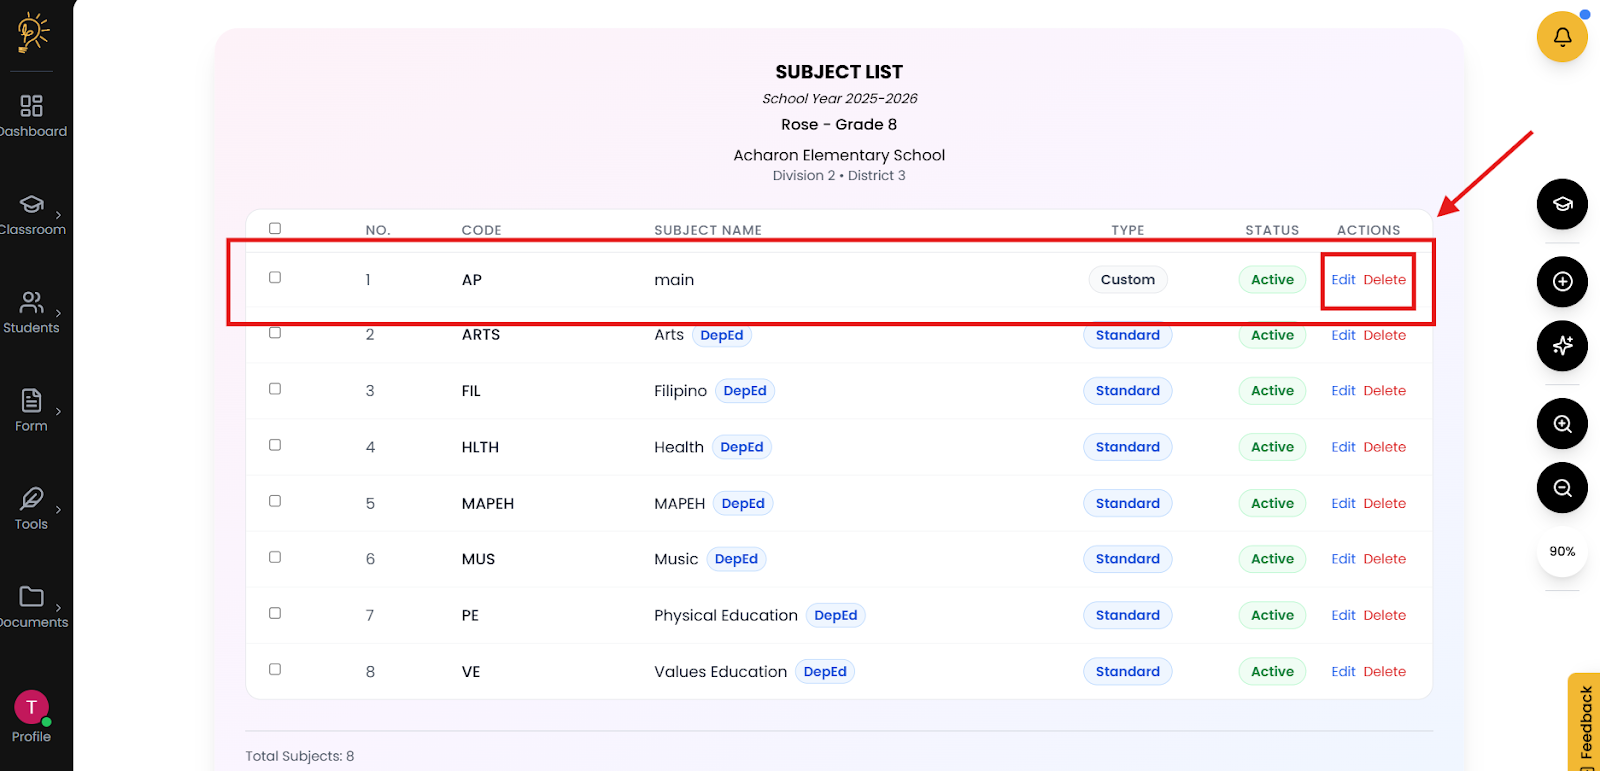Toggle the select-all checkbox in header

pyautogui.click(x=275, y=229)
